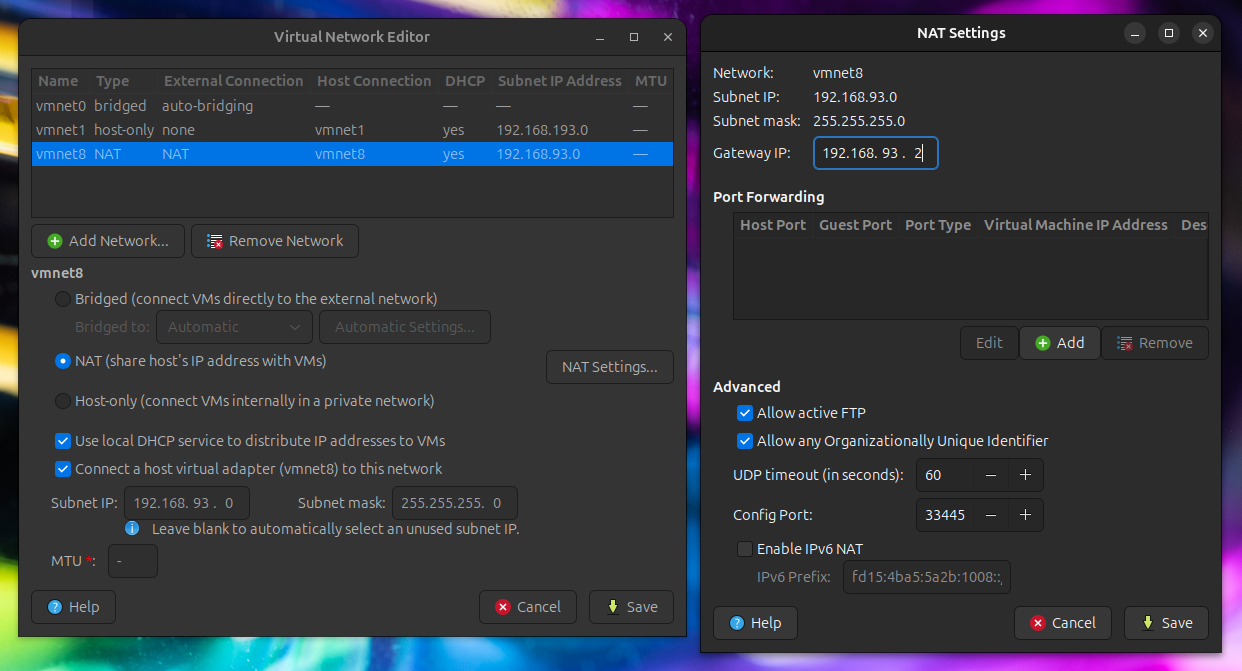The image size is (1242, 671).
Task: Enable IPv6 NAT checkbox
Action: pyautogui.click(x=745, y=549)
